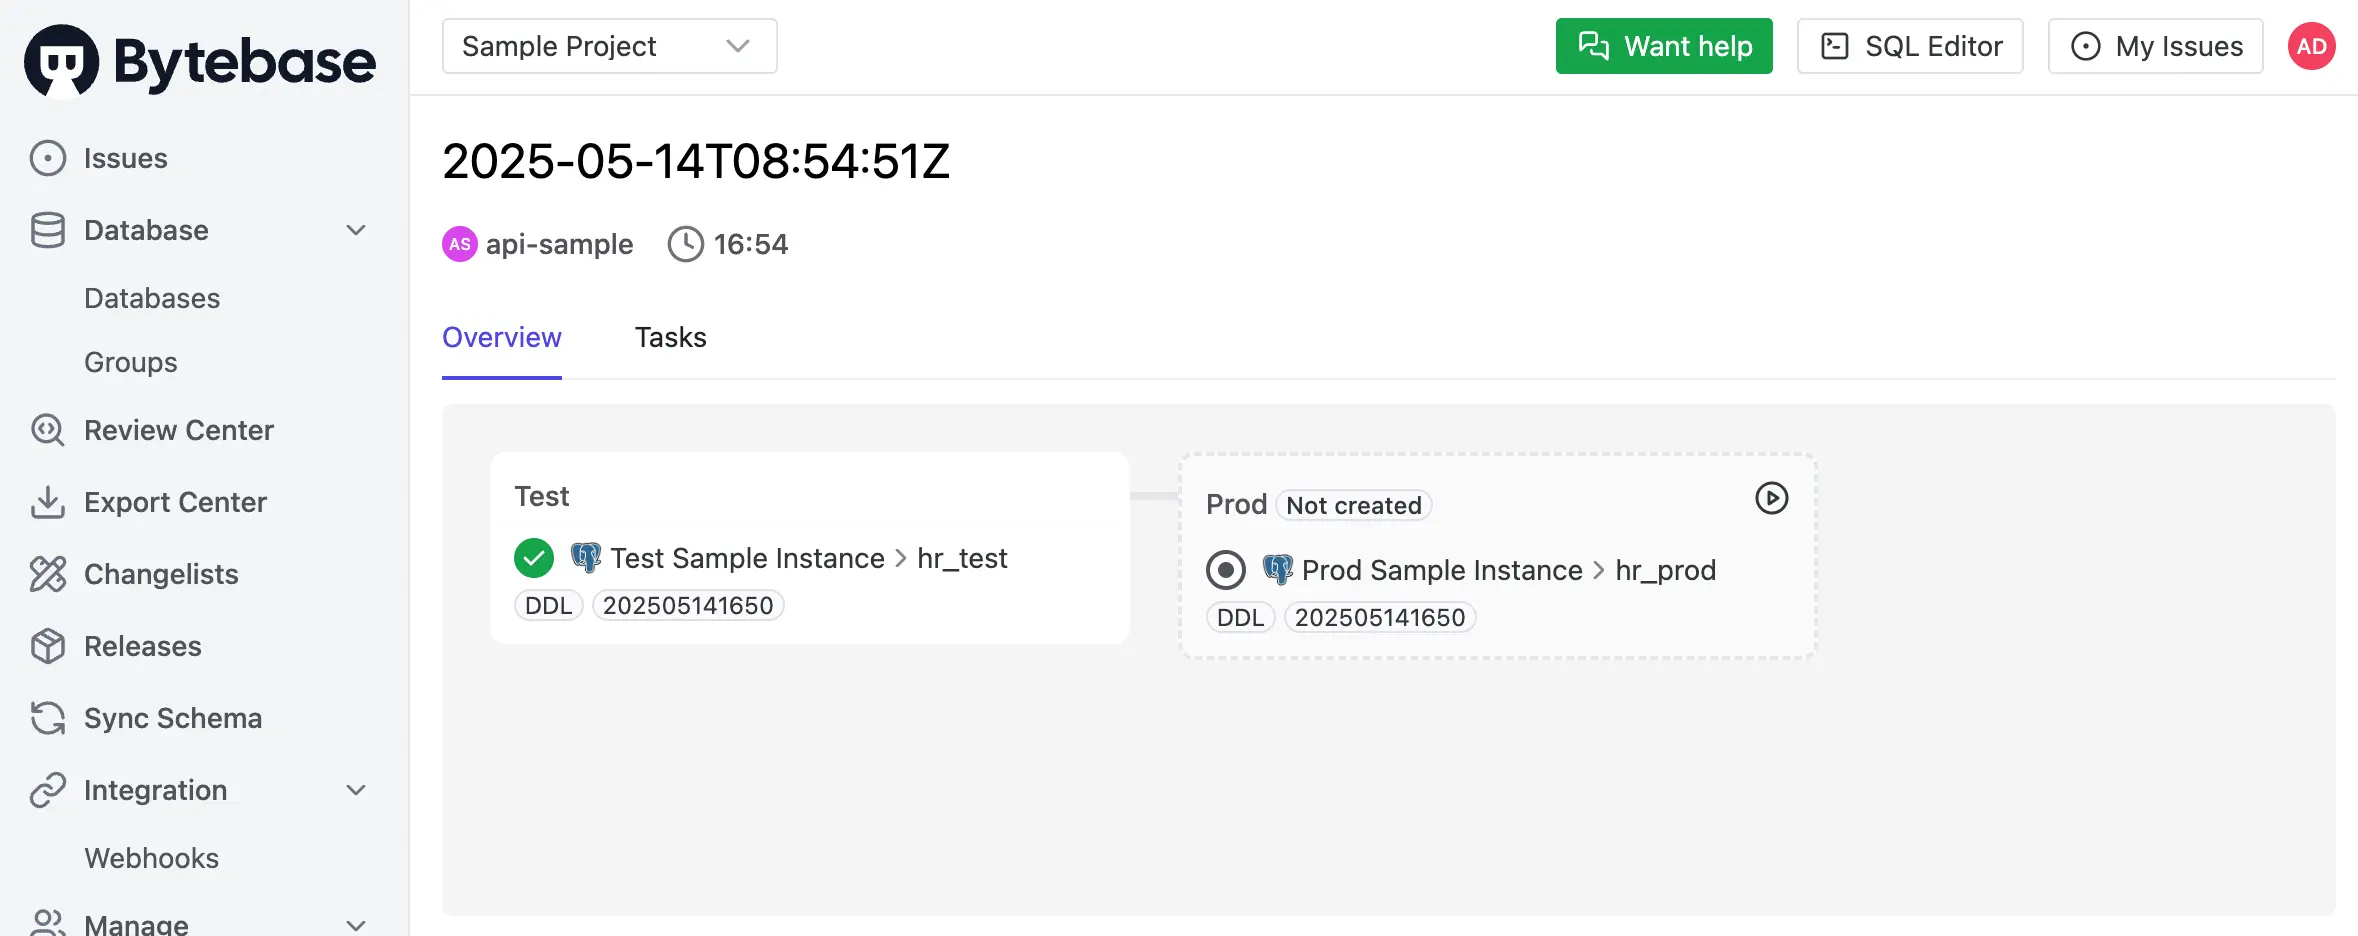Image resolution: width=2358 pixels, height=936 pixels.
Task: Open the Sample Project dropdown
Action: click(610, 46)
